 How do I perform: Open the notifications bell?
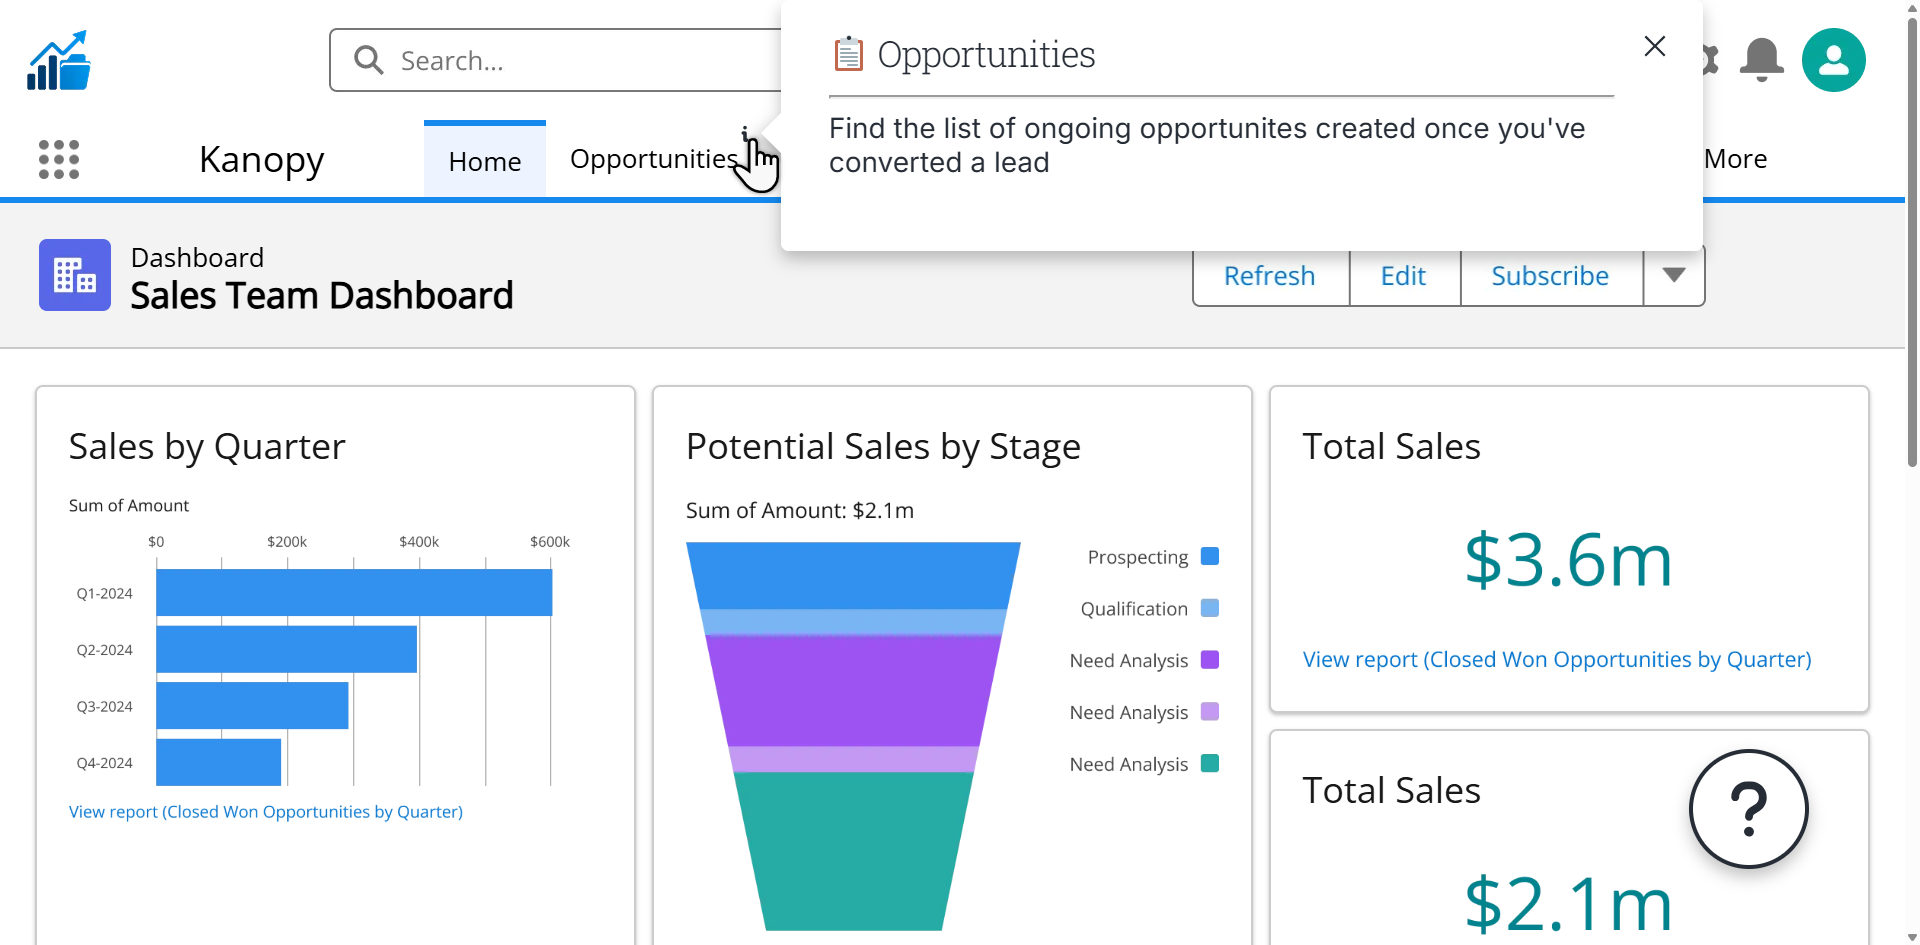[x=1761, y=60]
